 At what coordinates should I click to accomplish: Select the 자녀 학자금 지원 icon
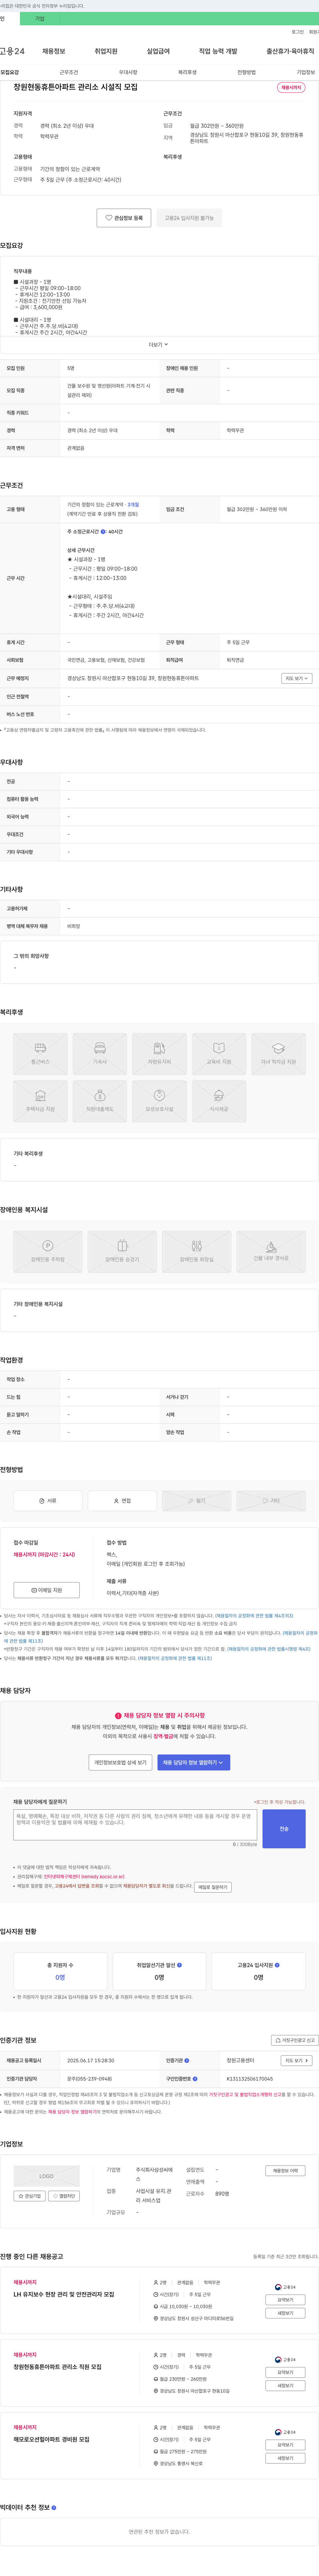[x=278, y=1054]
